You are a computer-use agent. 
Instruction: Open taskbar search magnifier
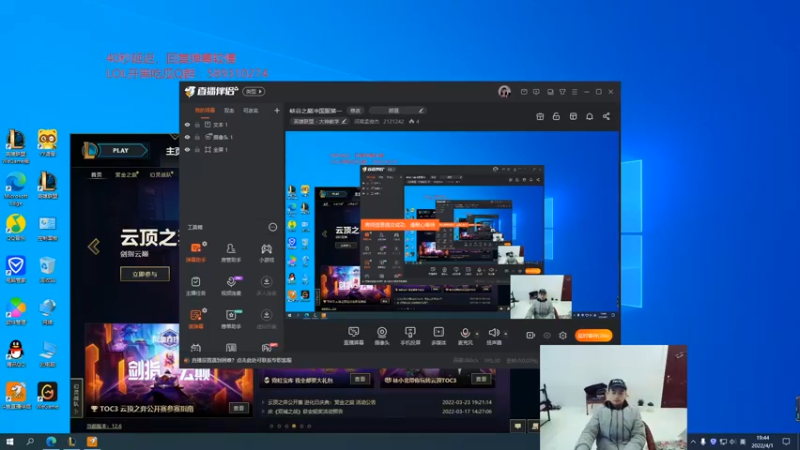click(30, 442)
